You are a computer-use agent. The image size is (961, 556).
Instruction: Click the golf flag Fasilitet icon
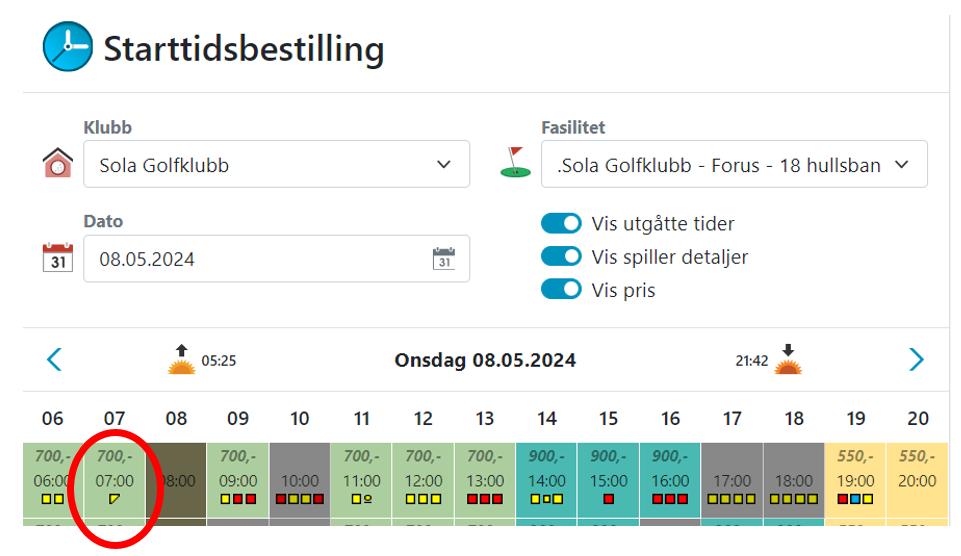point(515,162)
